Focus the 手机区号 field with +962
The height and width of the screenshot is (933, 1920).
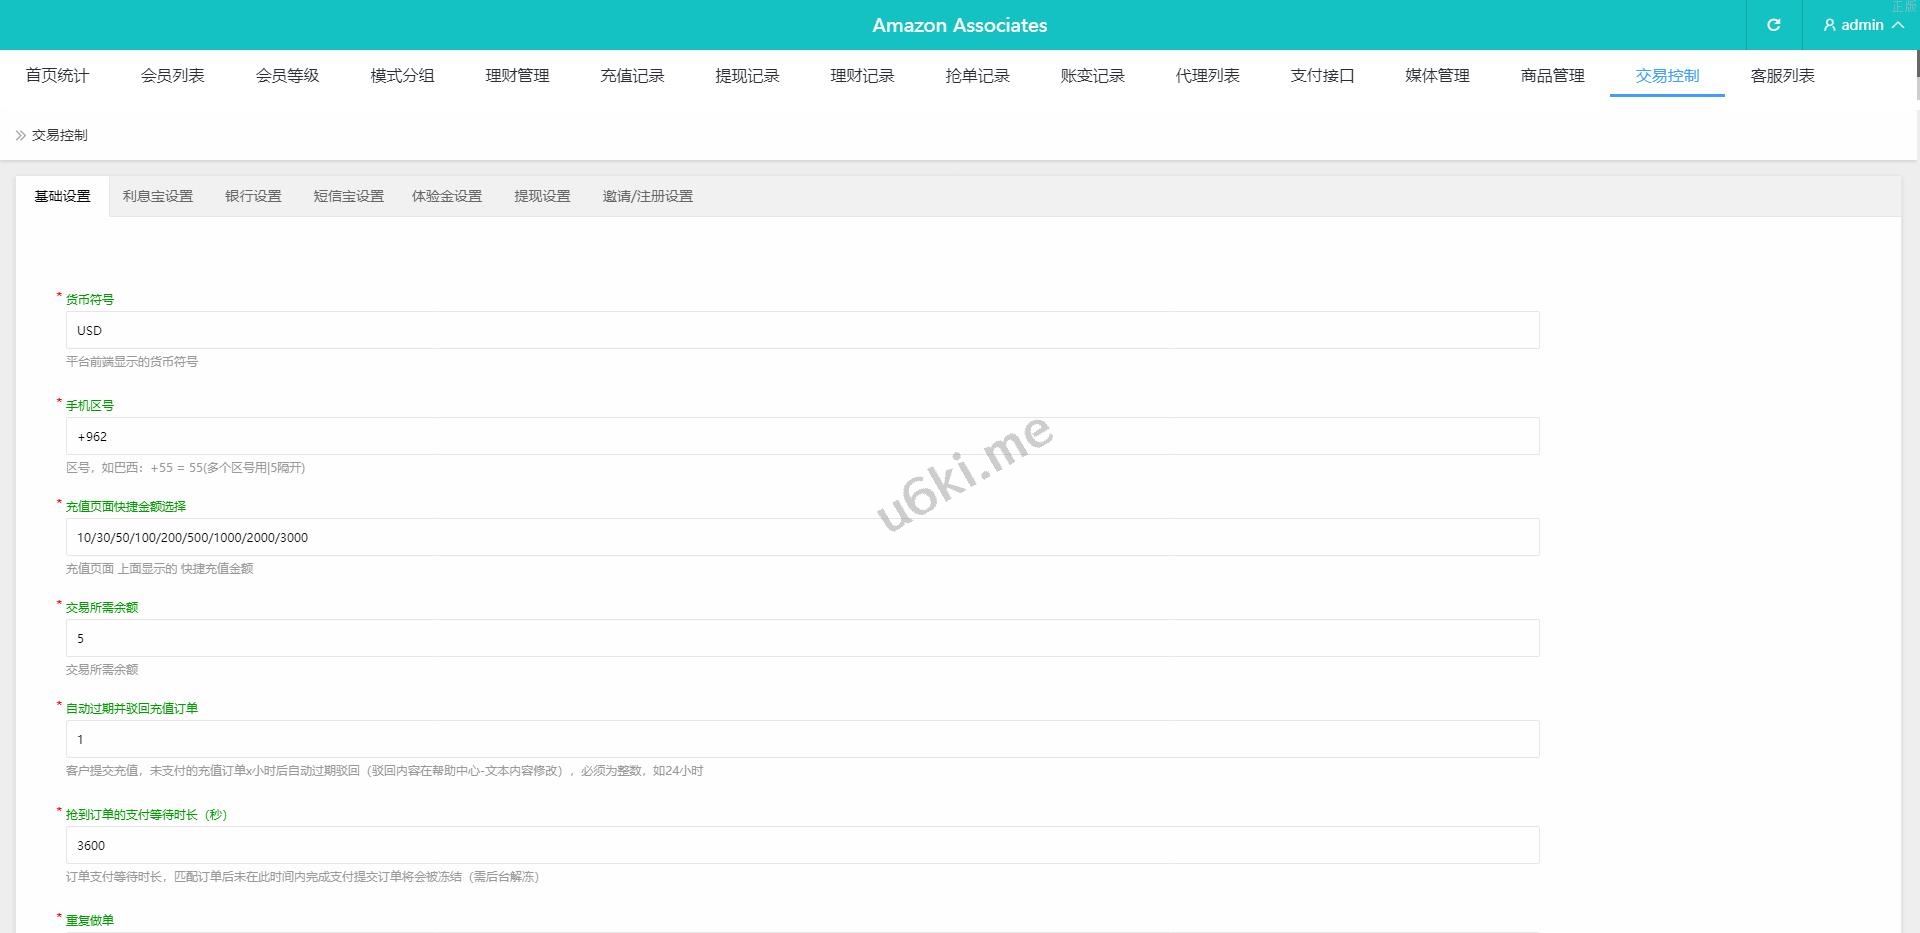click(x=802, y=436)
